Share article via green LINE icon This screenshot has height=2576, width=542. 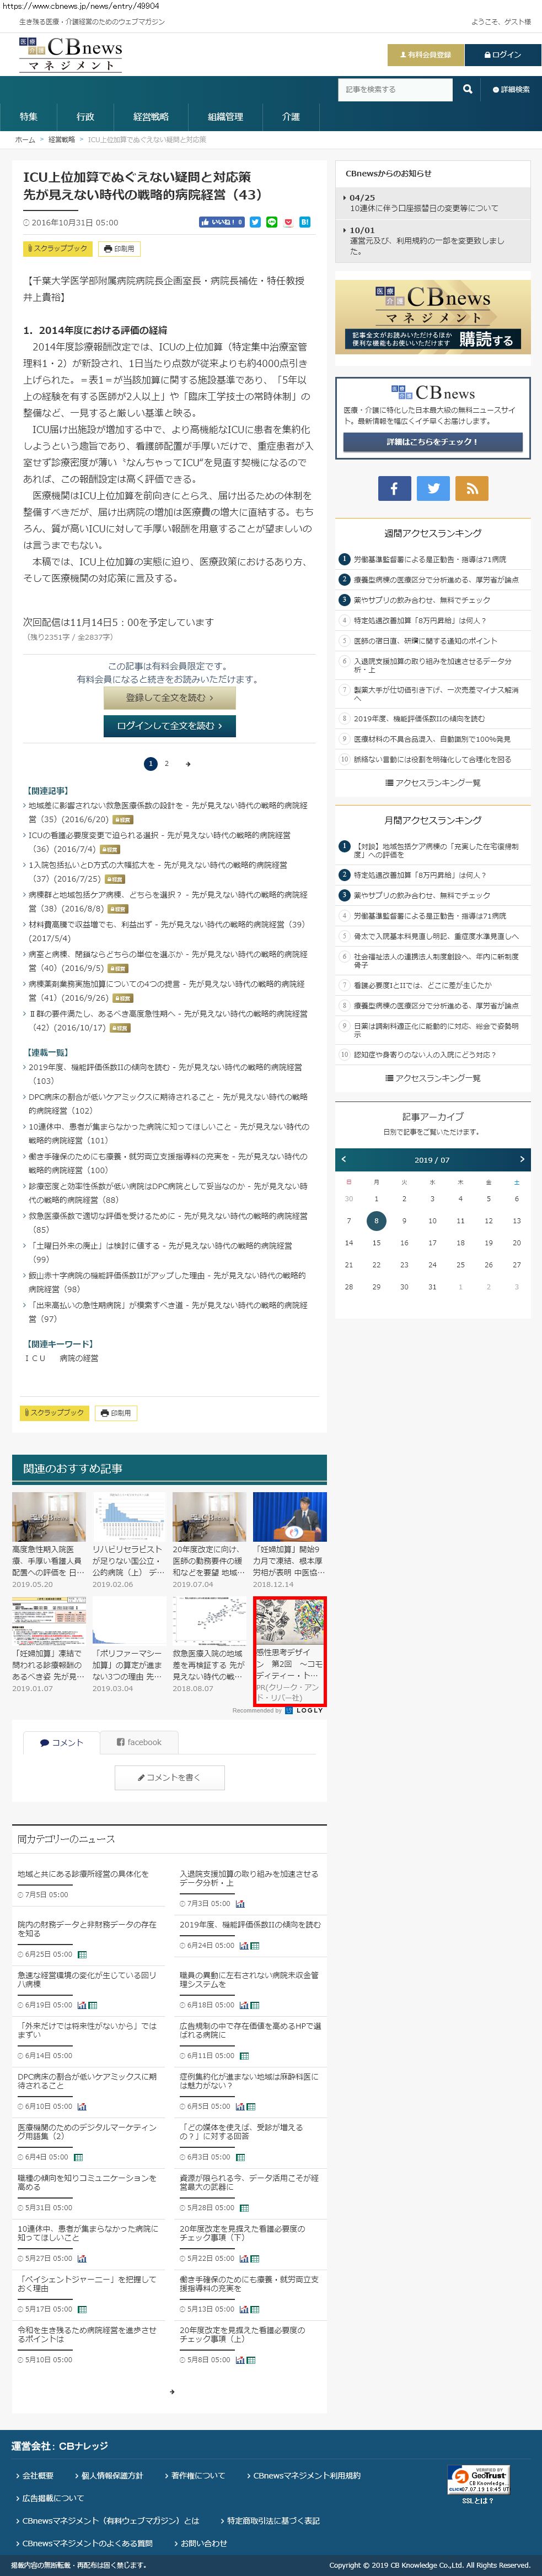[271, 222]
